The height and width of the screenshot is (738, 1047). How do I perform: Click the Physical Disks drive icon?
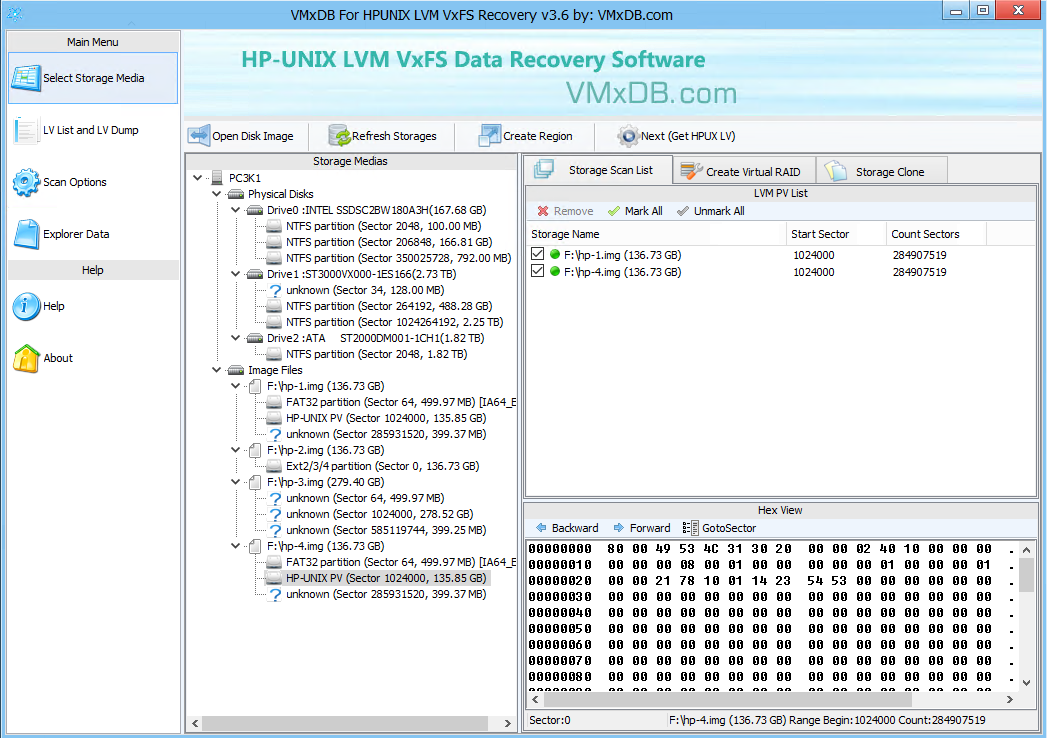click(x=236, y=194)
